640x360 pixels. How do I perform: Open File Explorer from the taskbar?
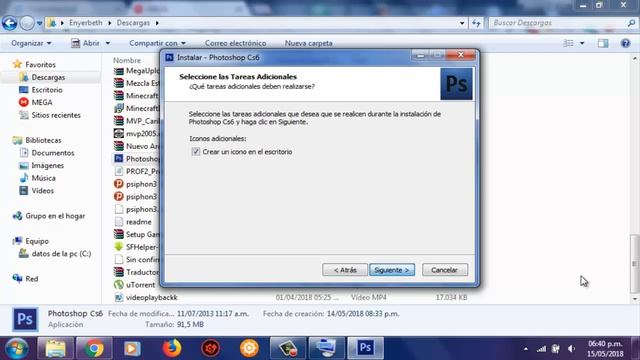(x=56, y=349)
